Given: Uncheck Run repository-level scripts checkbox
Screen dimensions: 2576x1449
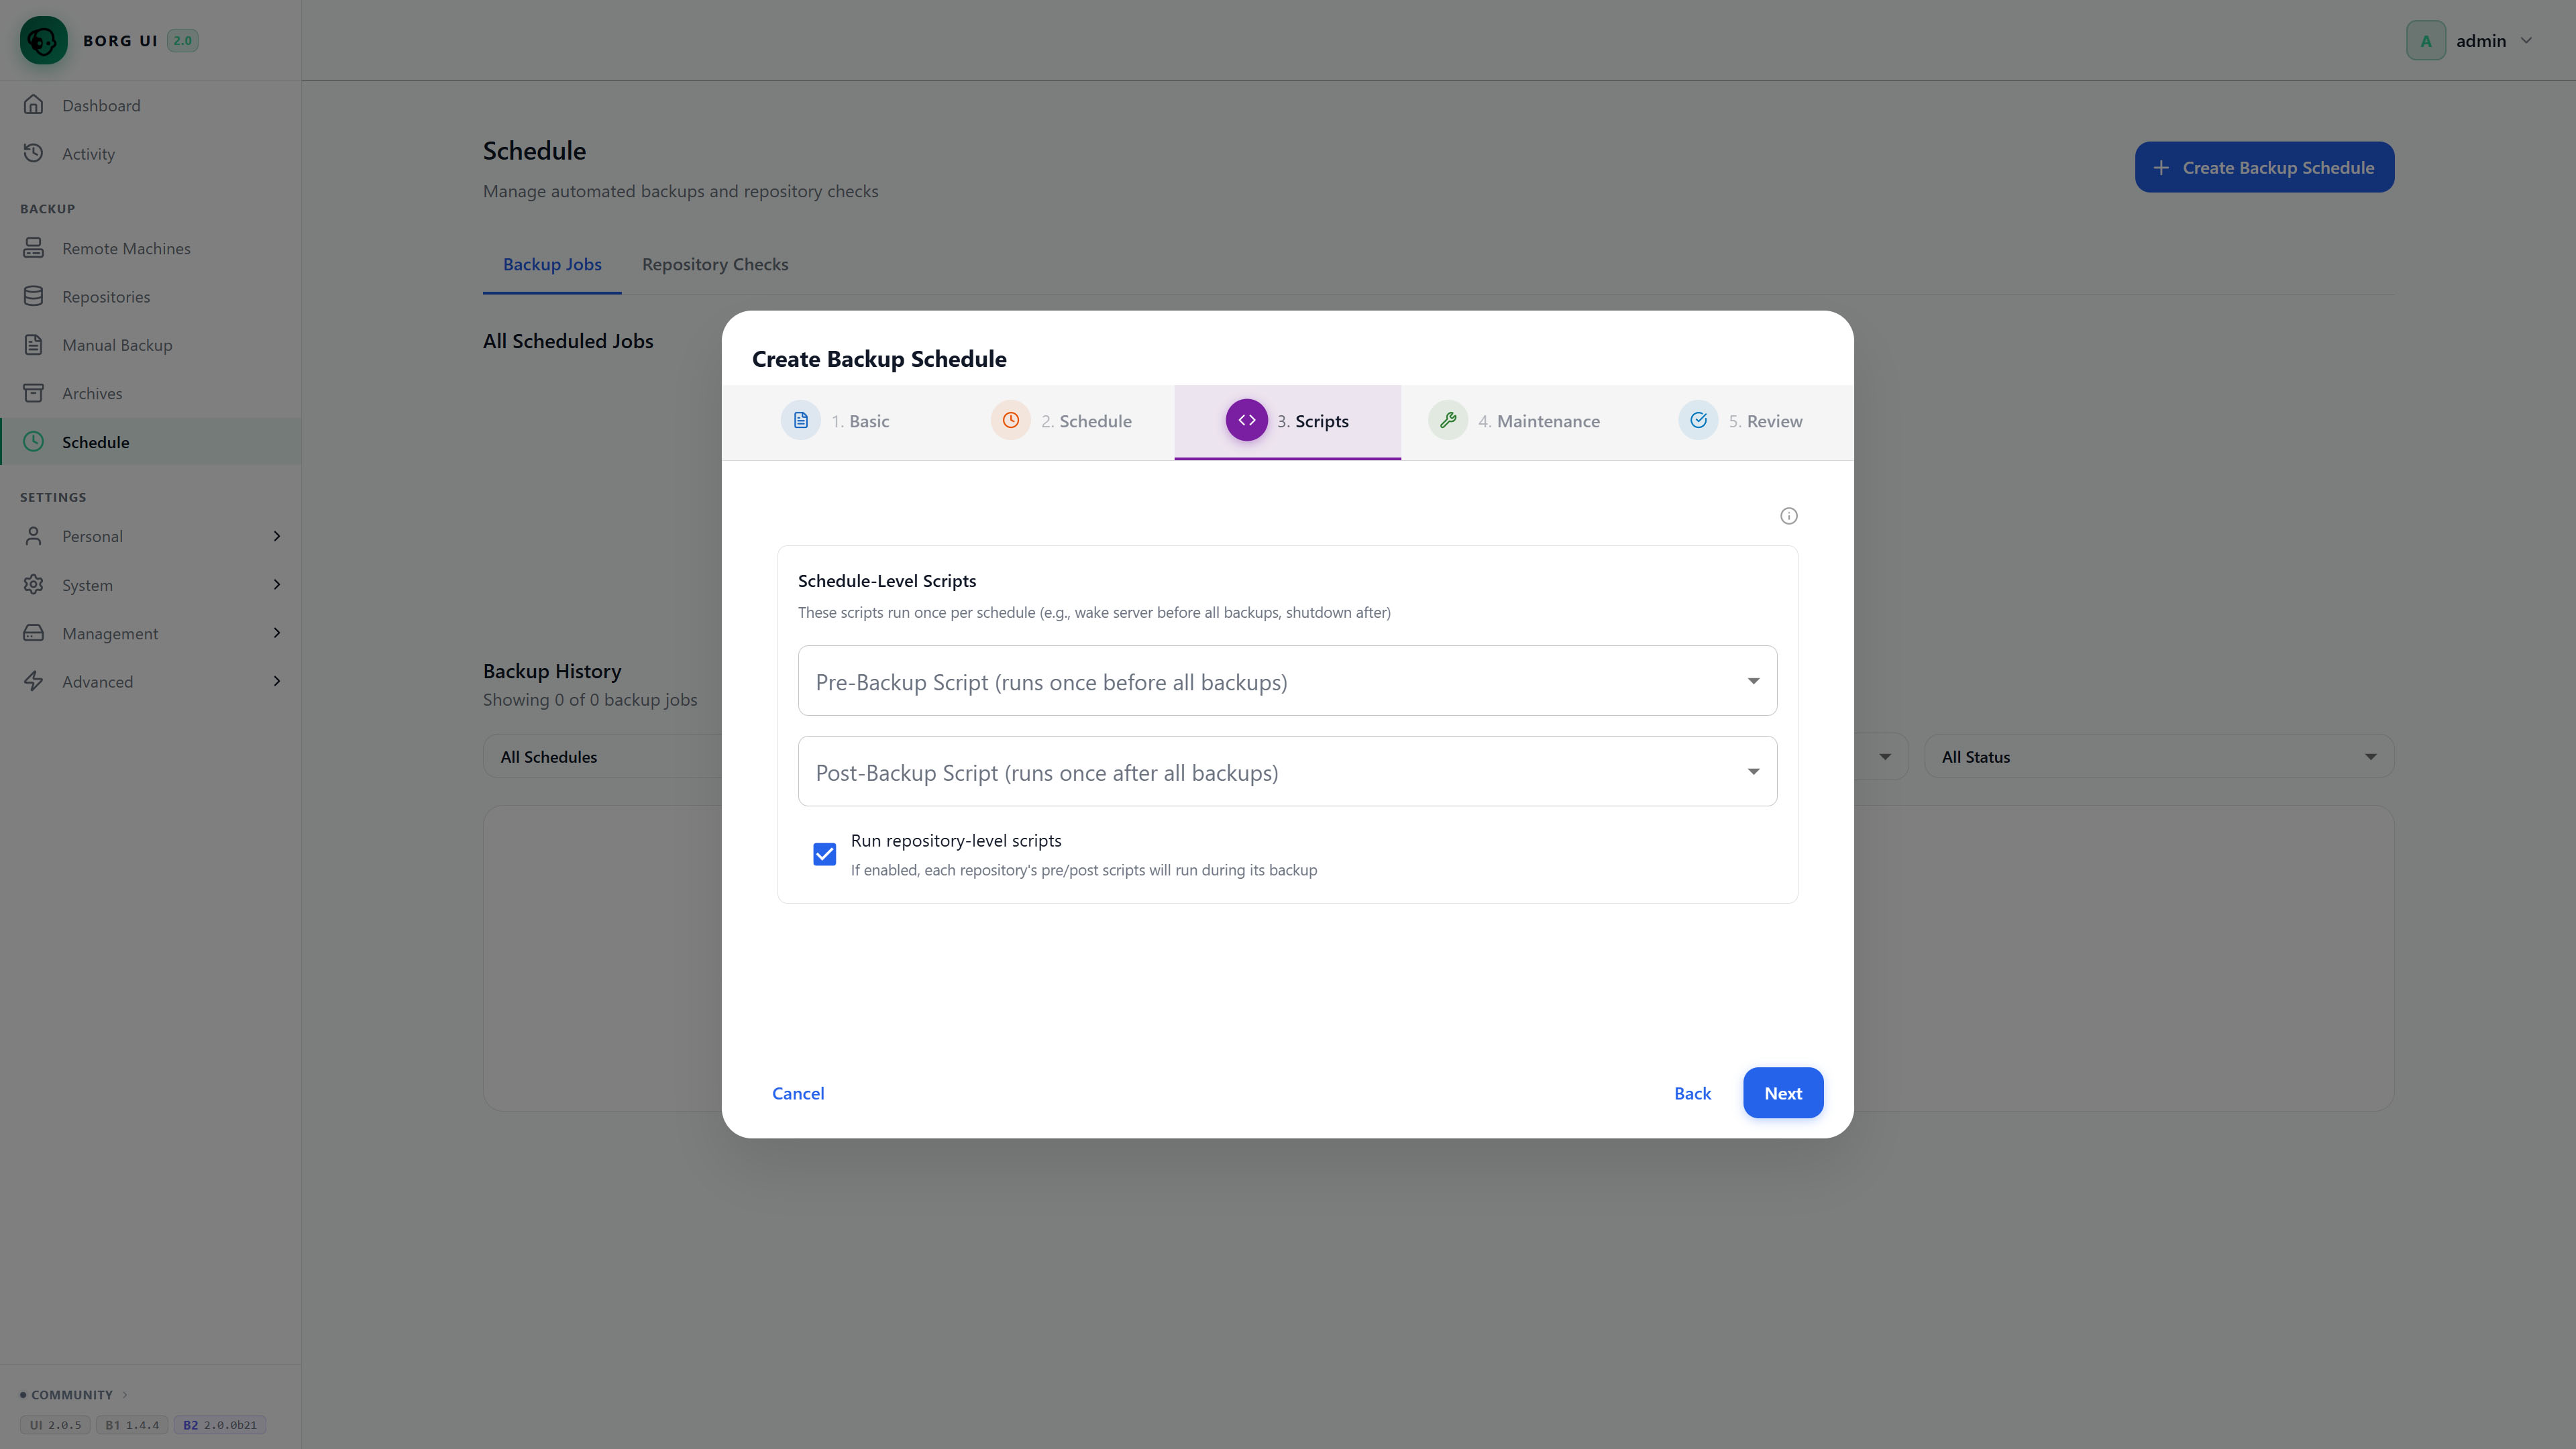Looking at the screenshot, I should [x=824, y=854].
